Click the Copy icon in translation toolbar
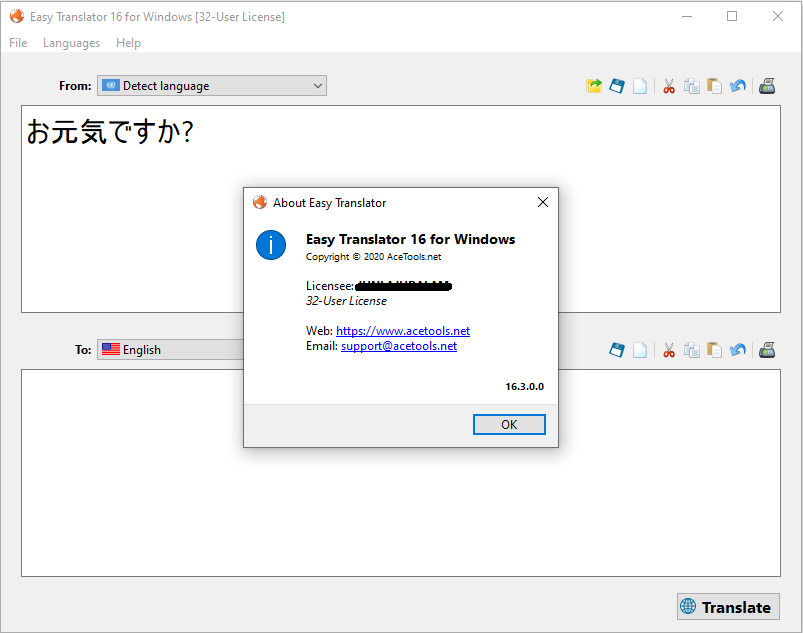This screenshot has height=633, width=803. coord(692,350)
